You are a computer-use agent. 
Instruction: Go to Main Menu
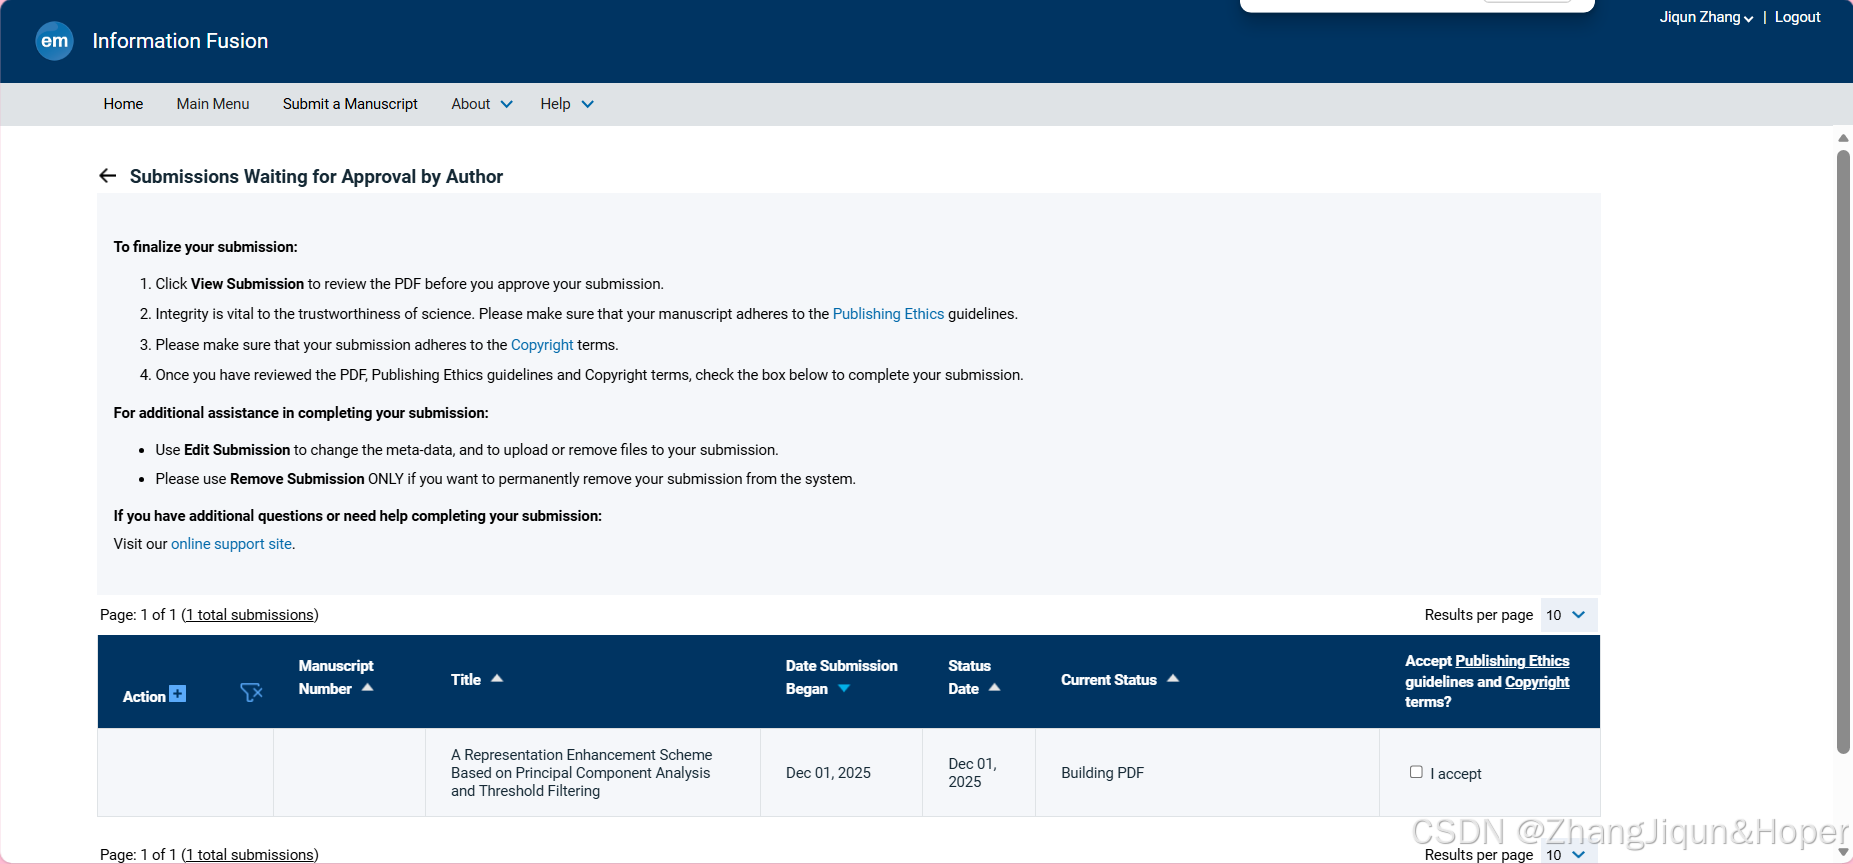click(213, 104)
